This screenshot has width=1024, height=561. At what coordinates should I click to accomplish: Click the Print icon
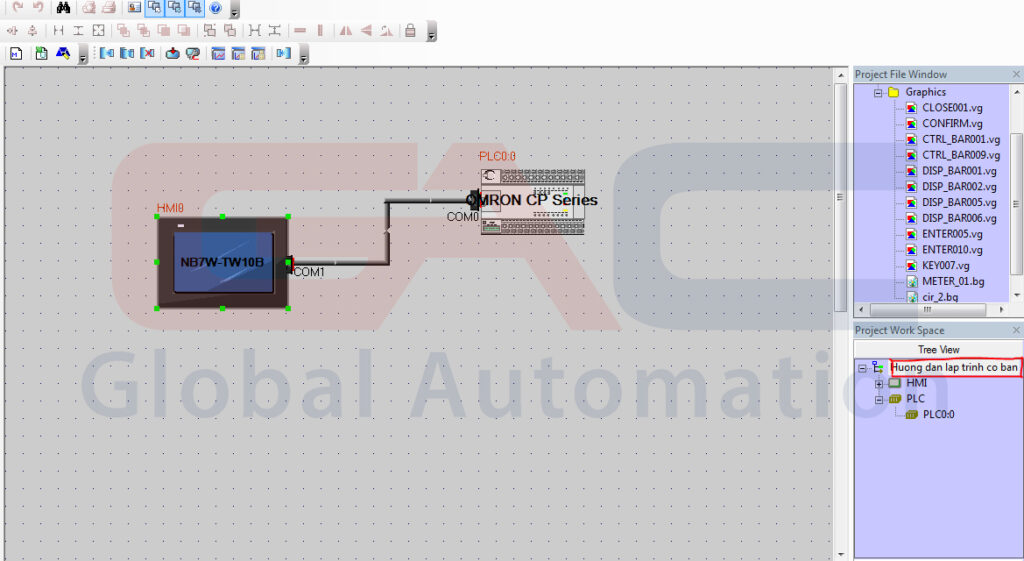pyautogui.click(x=109, y=8)
